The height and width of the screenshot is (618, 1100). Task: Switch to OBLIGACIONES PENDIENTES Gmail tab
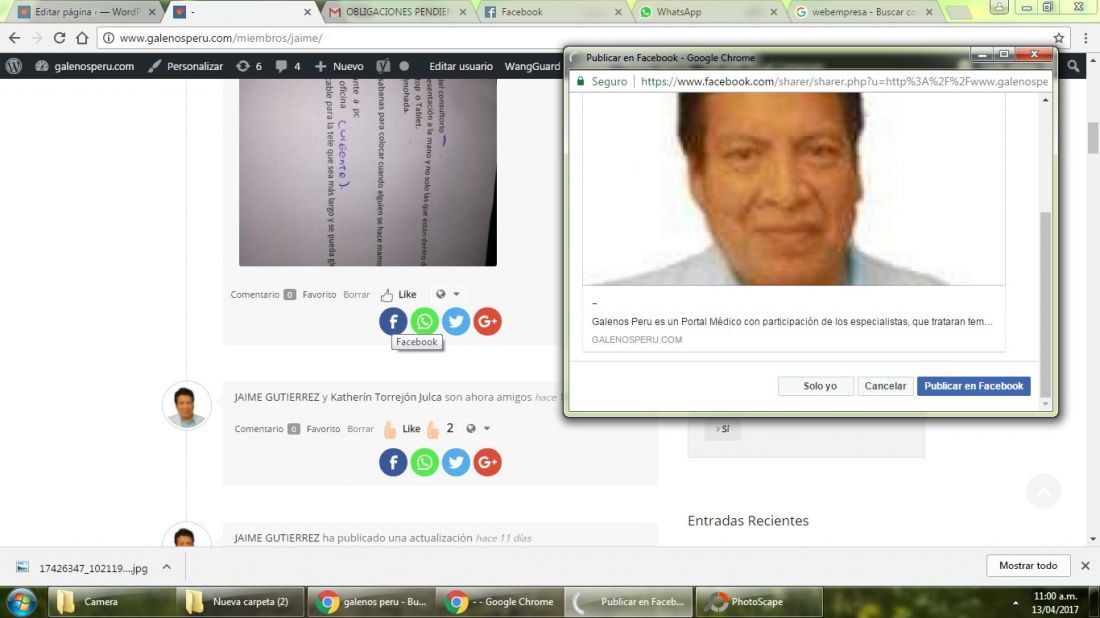coord(397,12)
